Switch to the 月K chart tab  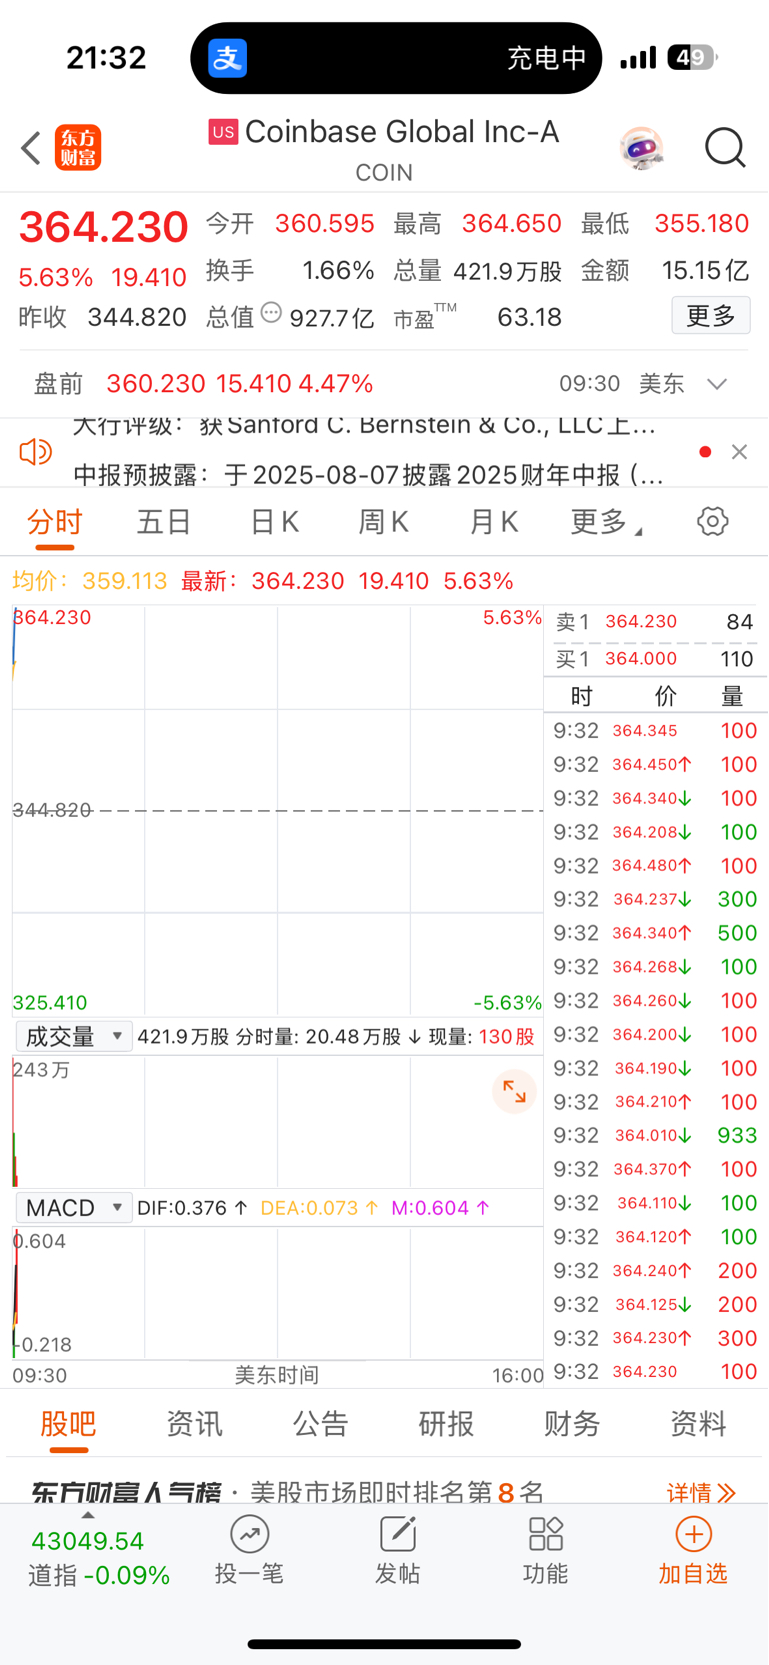coord(494,522)
